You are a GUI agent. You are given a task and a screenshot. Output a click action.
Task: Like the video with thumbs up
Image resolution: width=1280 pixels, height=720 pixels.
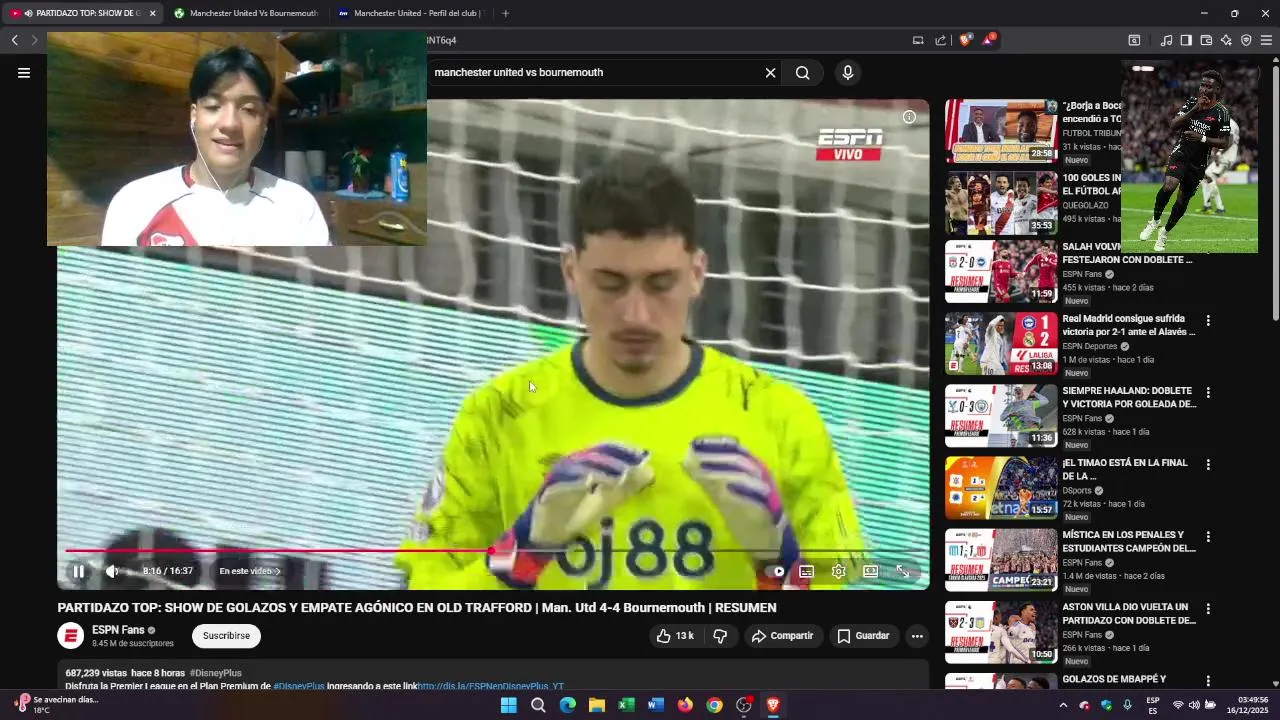(675, 636)
